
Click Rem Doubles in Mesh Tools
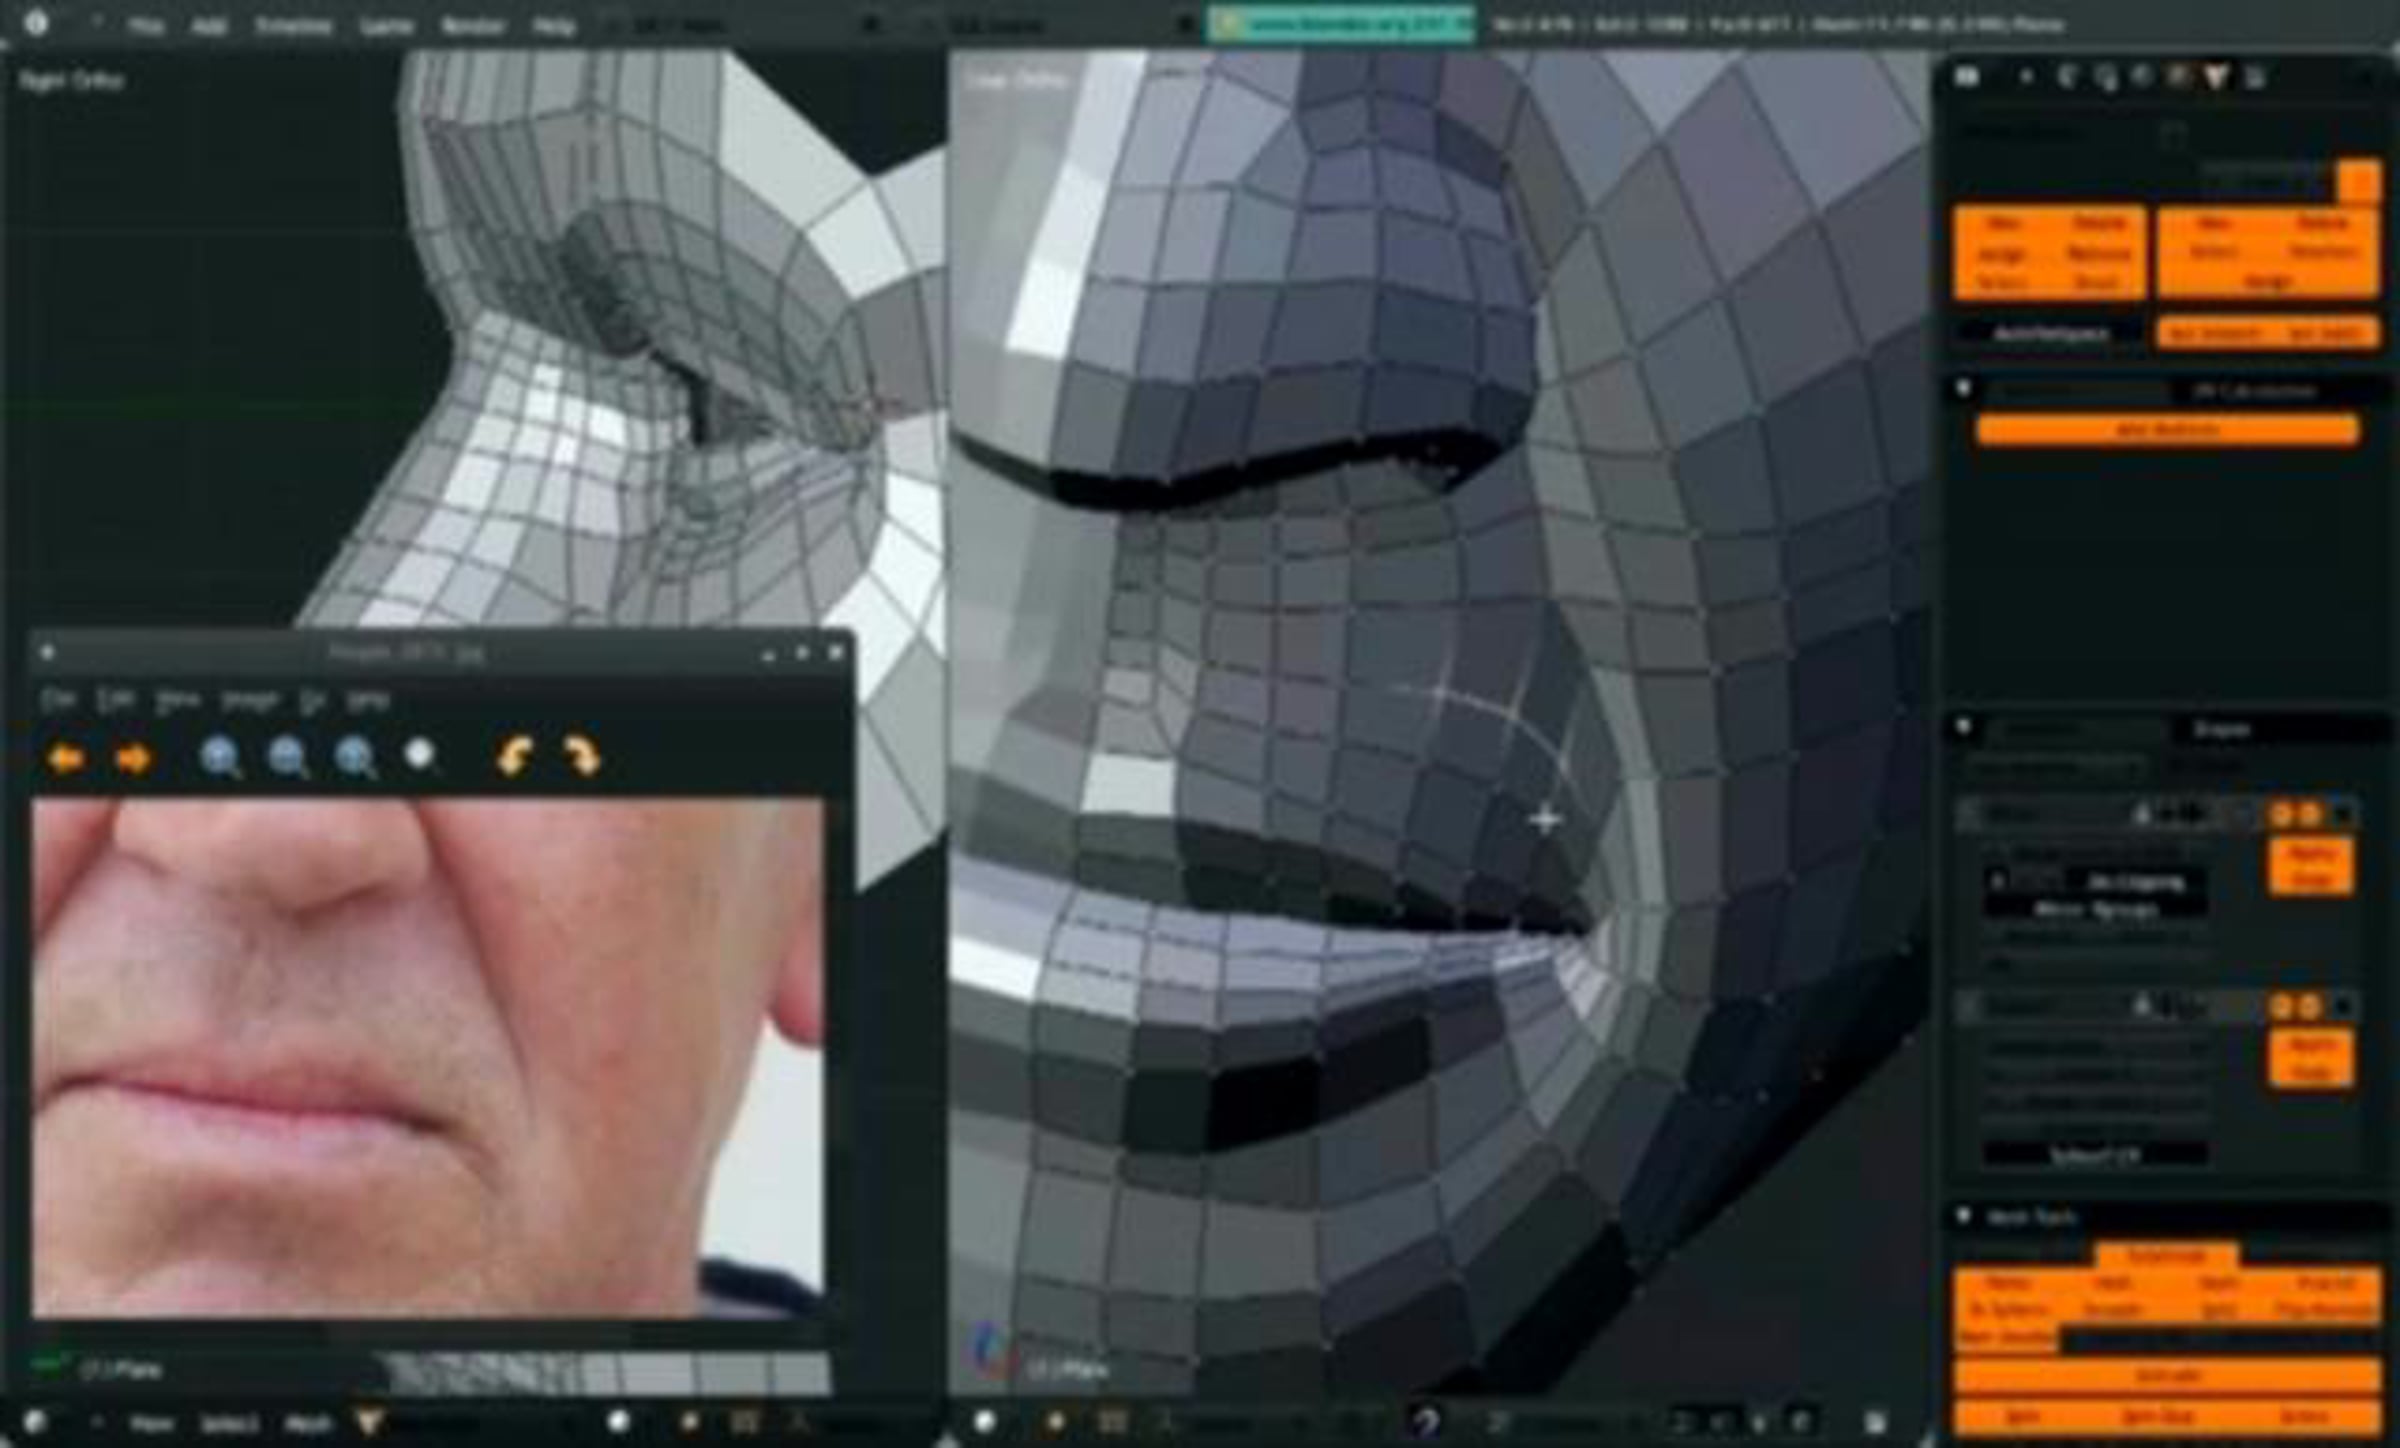[x=2006, y=1337]
